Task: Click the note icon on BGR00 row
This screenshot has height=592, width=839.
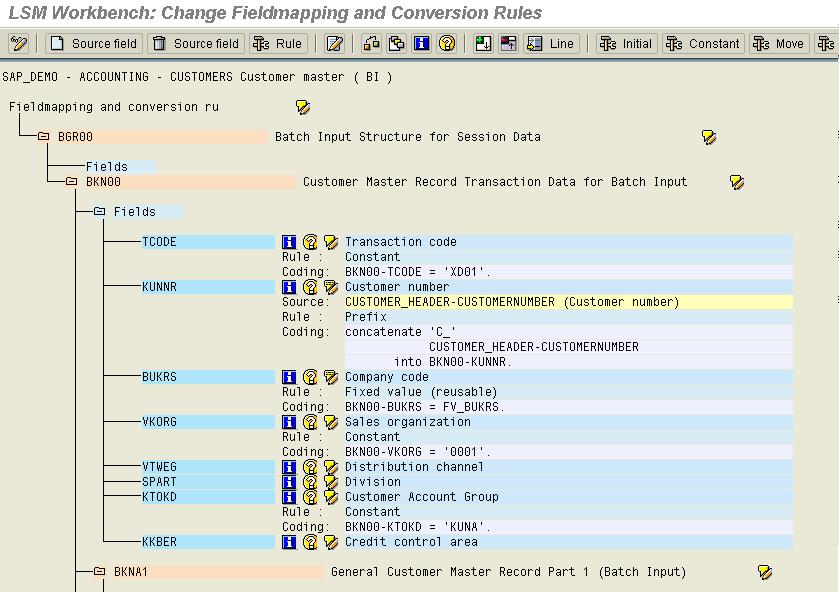Action: click(x=709, y=137)
